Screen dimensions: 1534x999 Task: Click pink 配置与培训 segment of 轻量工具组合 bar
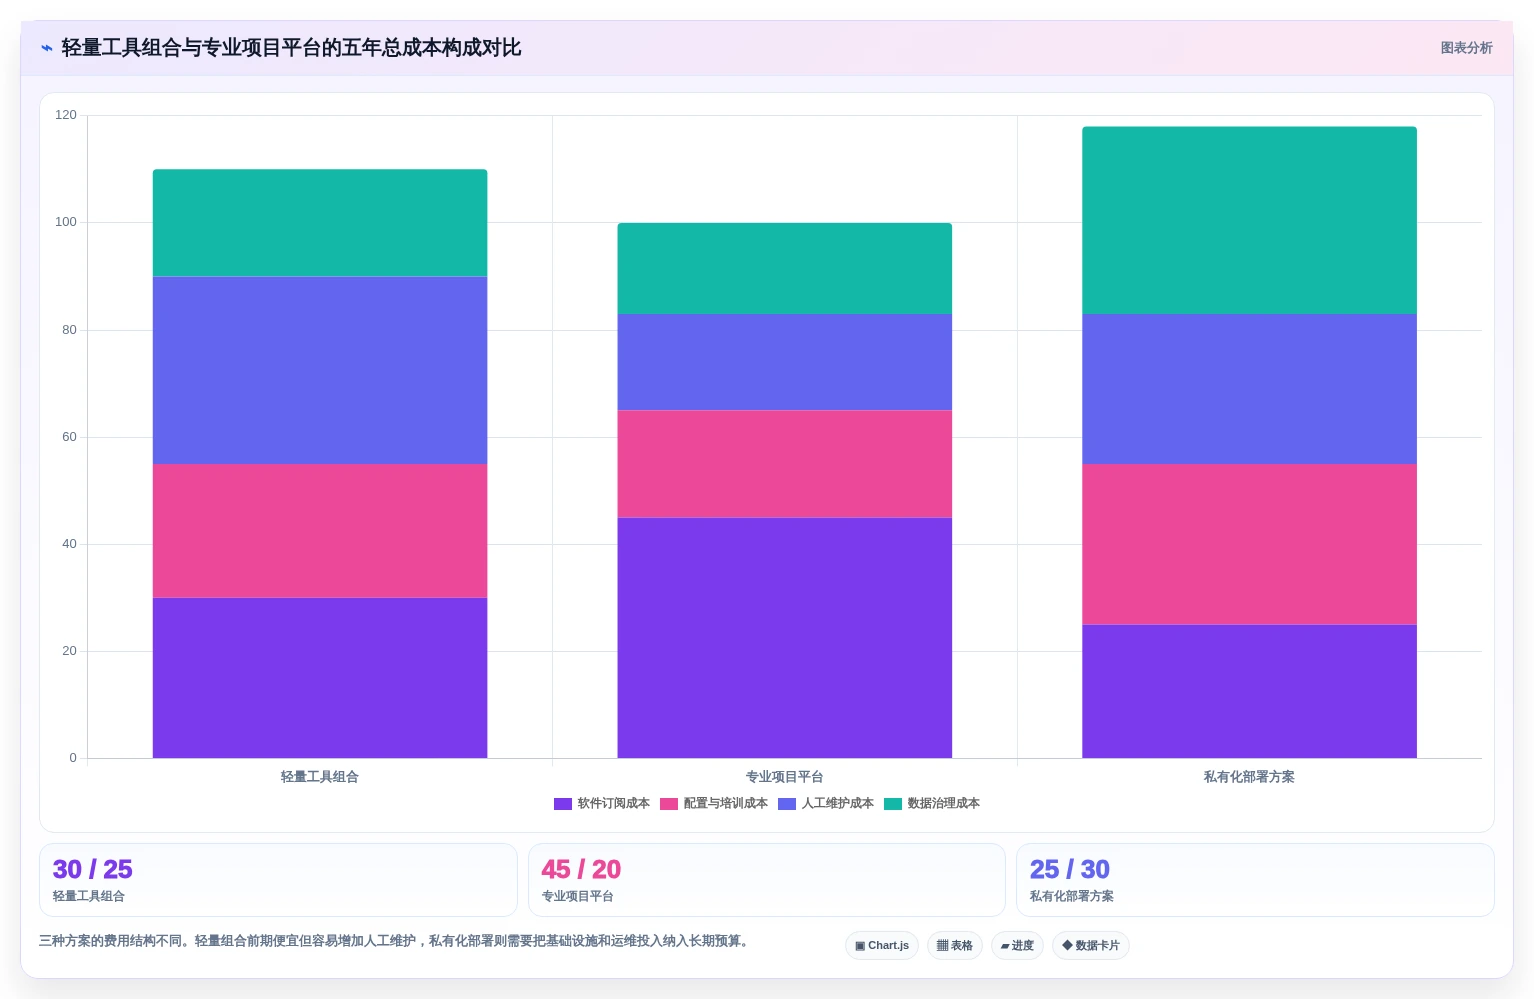click(320, 531)
